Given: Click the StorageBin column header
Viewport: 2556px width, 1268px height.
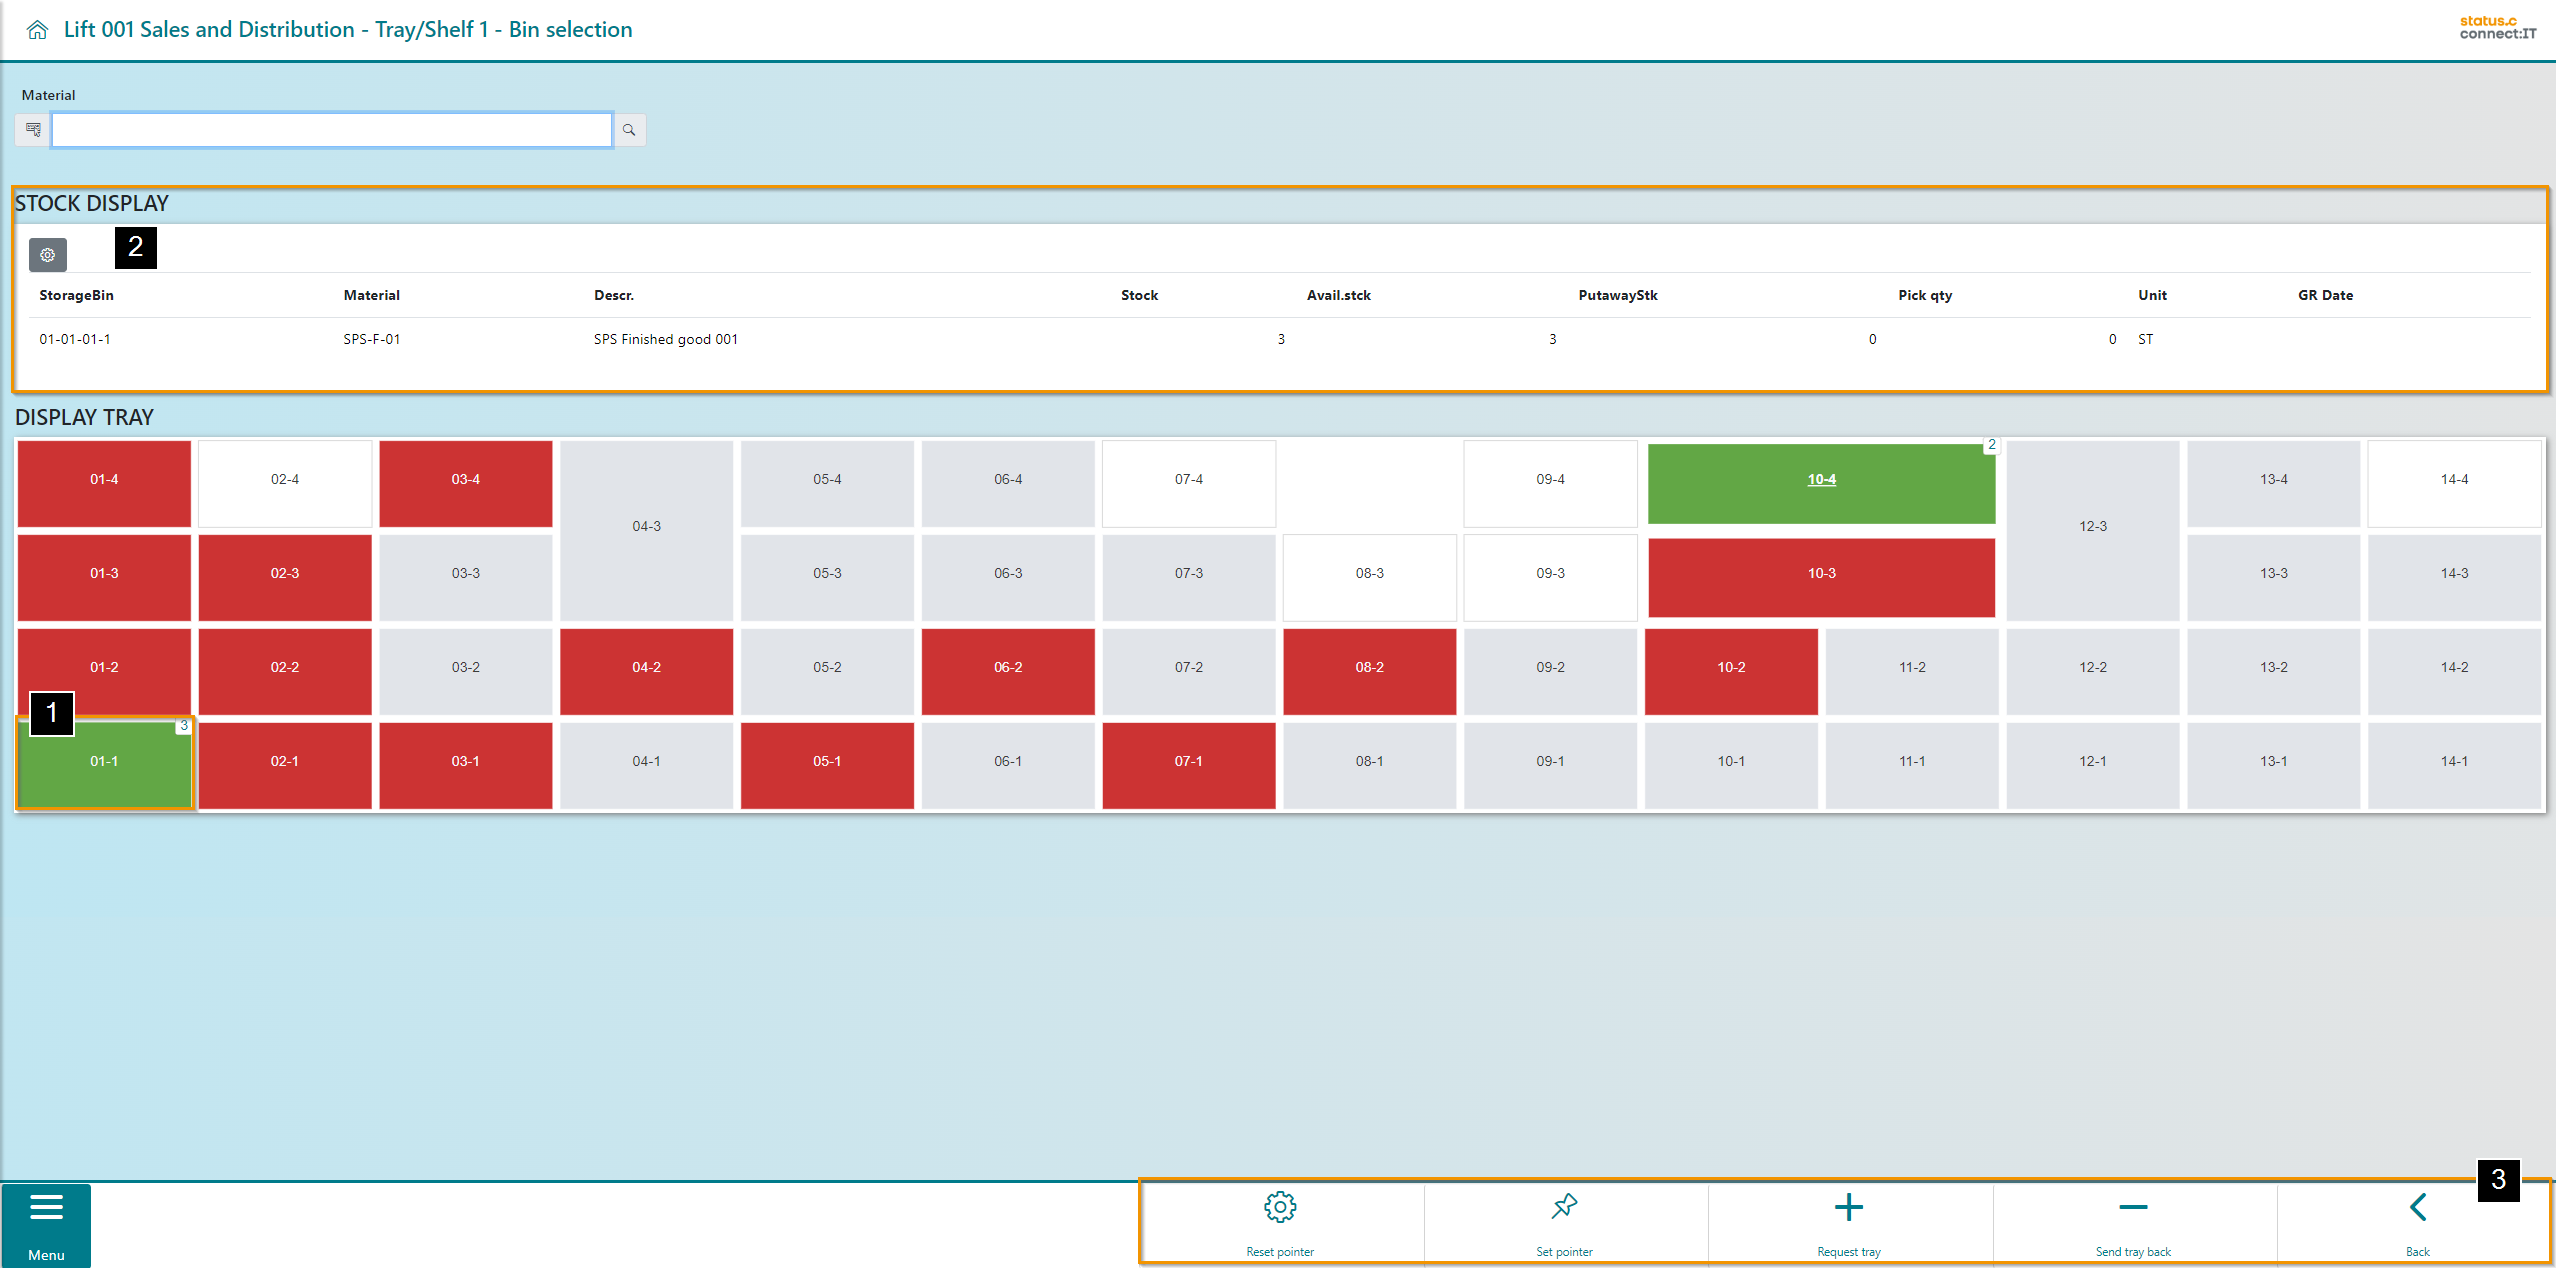Looking at the screenshot, I should pyautogui.click(x=76, y=296).
